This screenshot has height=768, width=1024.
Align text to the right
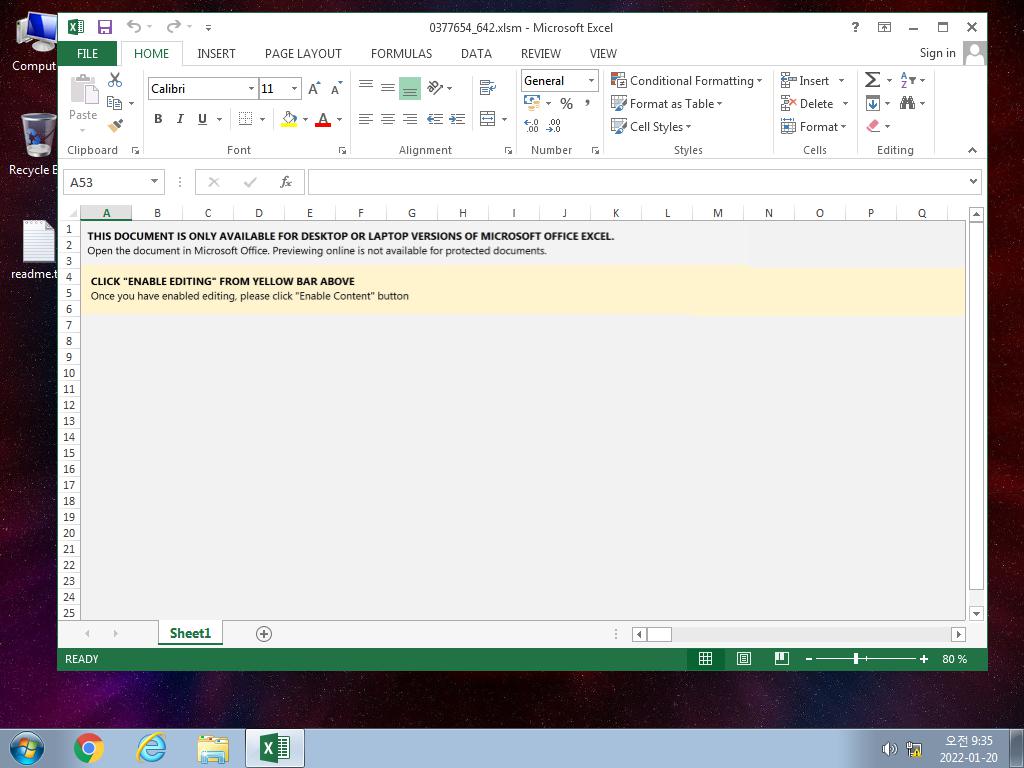pyautogui.click(x=410, y=119)
